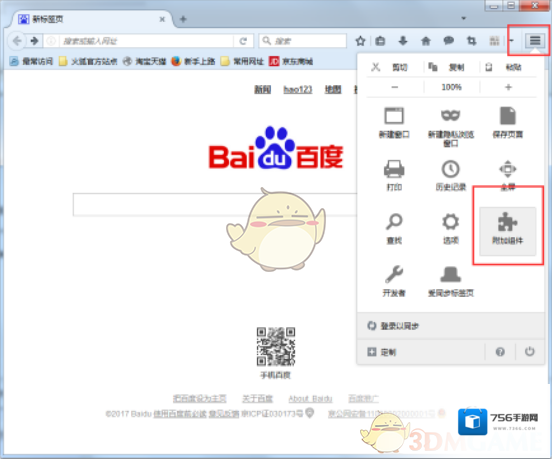Expand the small toolbar dropdown arrow

tap(512, 41)
